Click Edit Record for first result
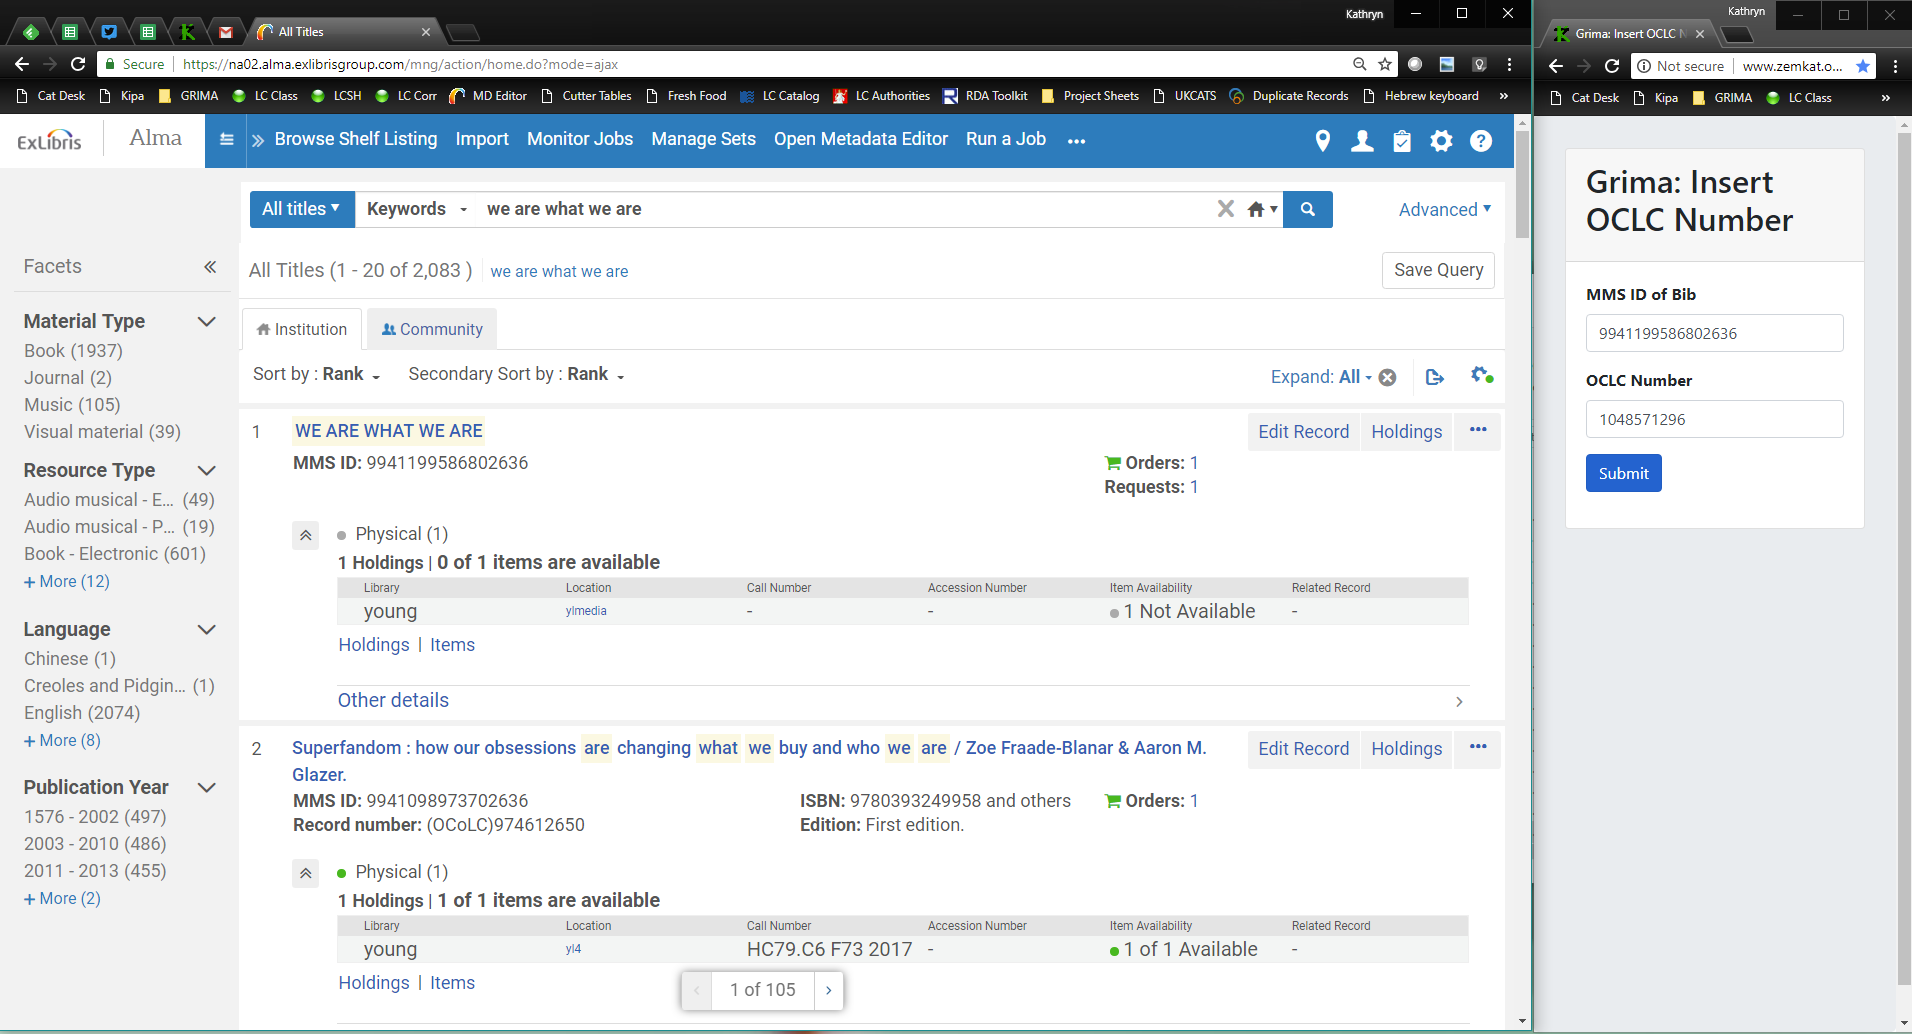 click(1303, 432)
